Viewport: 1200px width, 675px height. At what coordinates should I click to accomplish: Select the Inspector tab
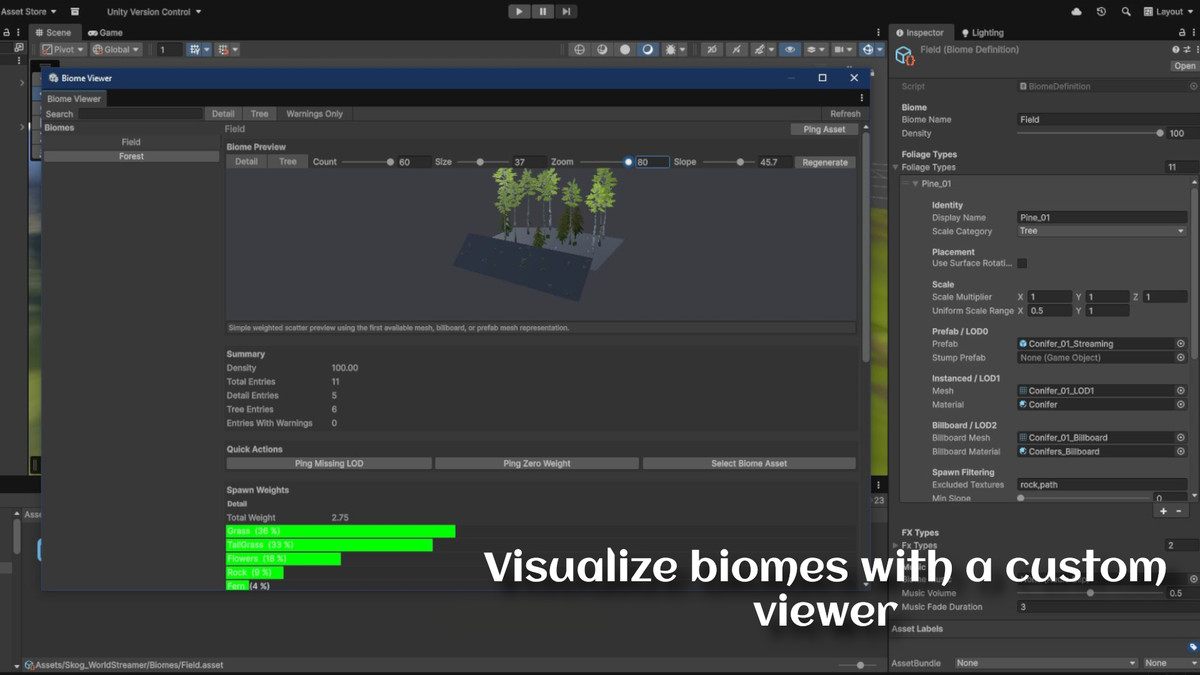[919, 32]
